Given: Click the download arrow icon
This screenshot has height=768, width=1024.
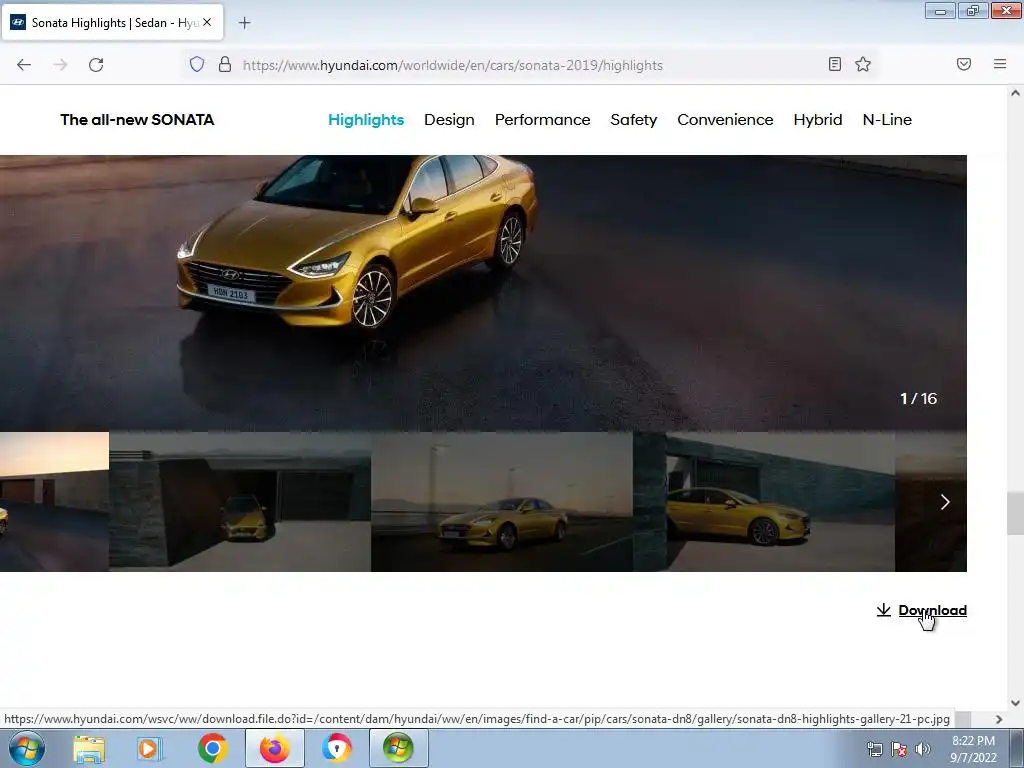Looking at the screenshot, I should 884,610.
